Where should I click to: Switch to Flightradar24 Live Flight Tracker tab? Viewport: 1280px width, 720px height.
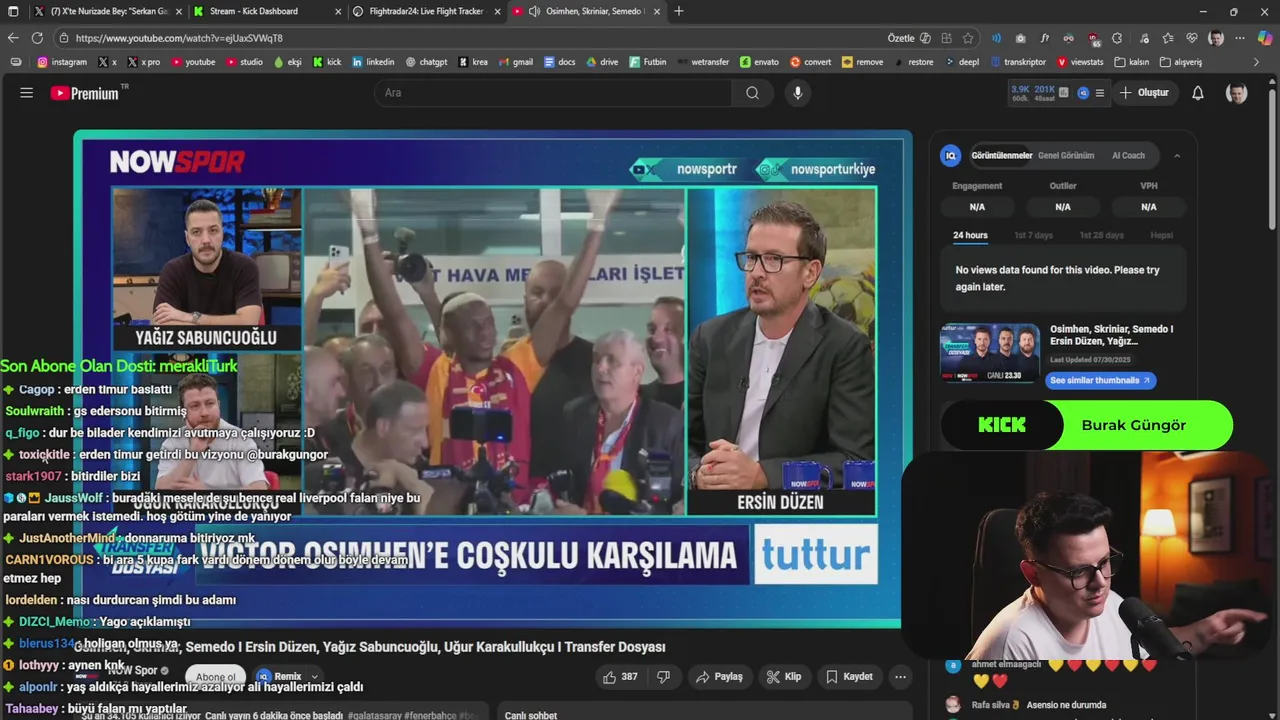click(425, 11)
